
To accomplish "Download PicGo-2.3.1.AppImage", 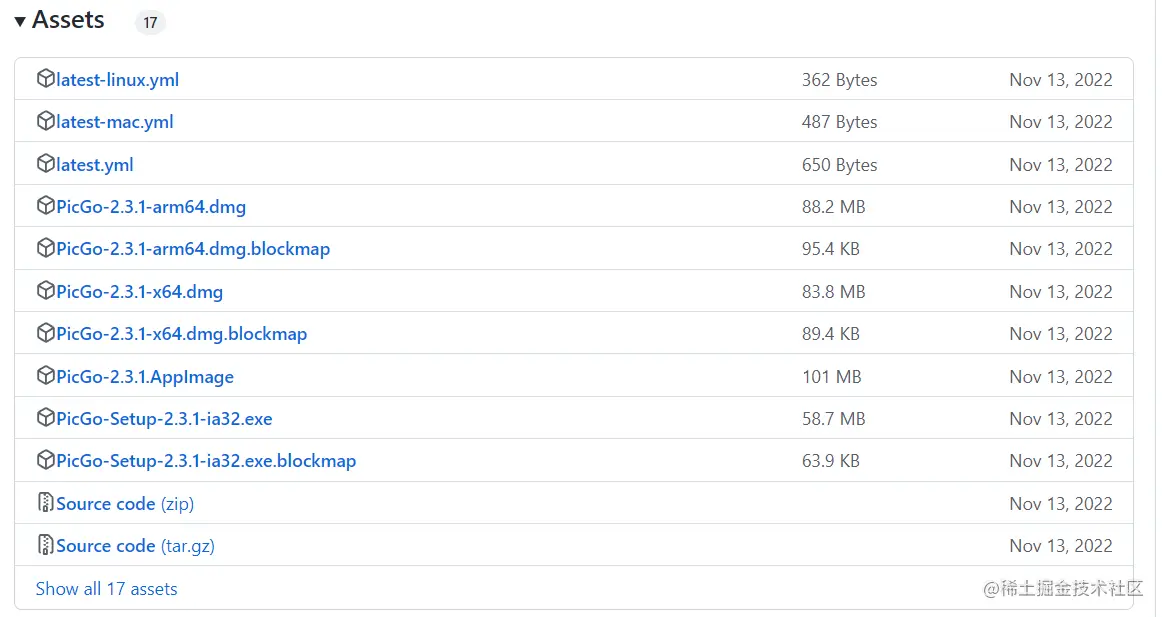I will tap(145, 377).
